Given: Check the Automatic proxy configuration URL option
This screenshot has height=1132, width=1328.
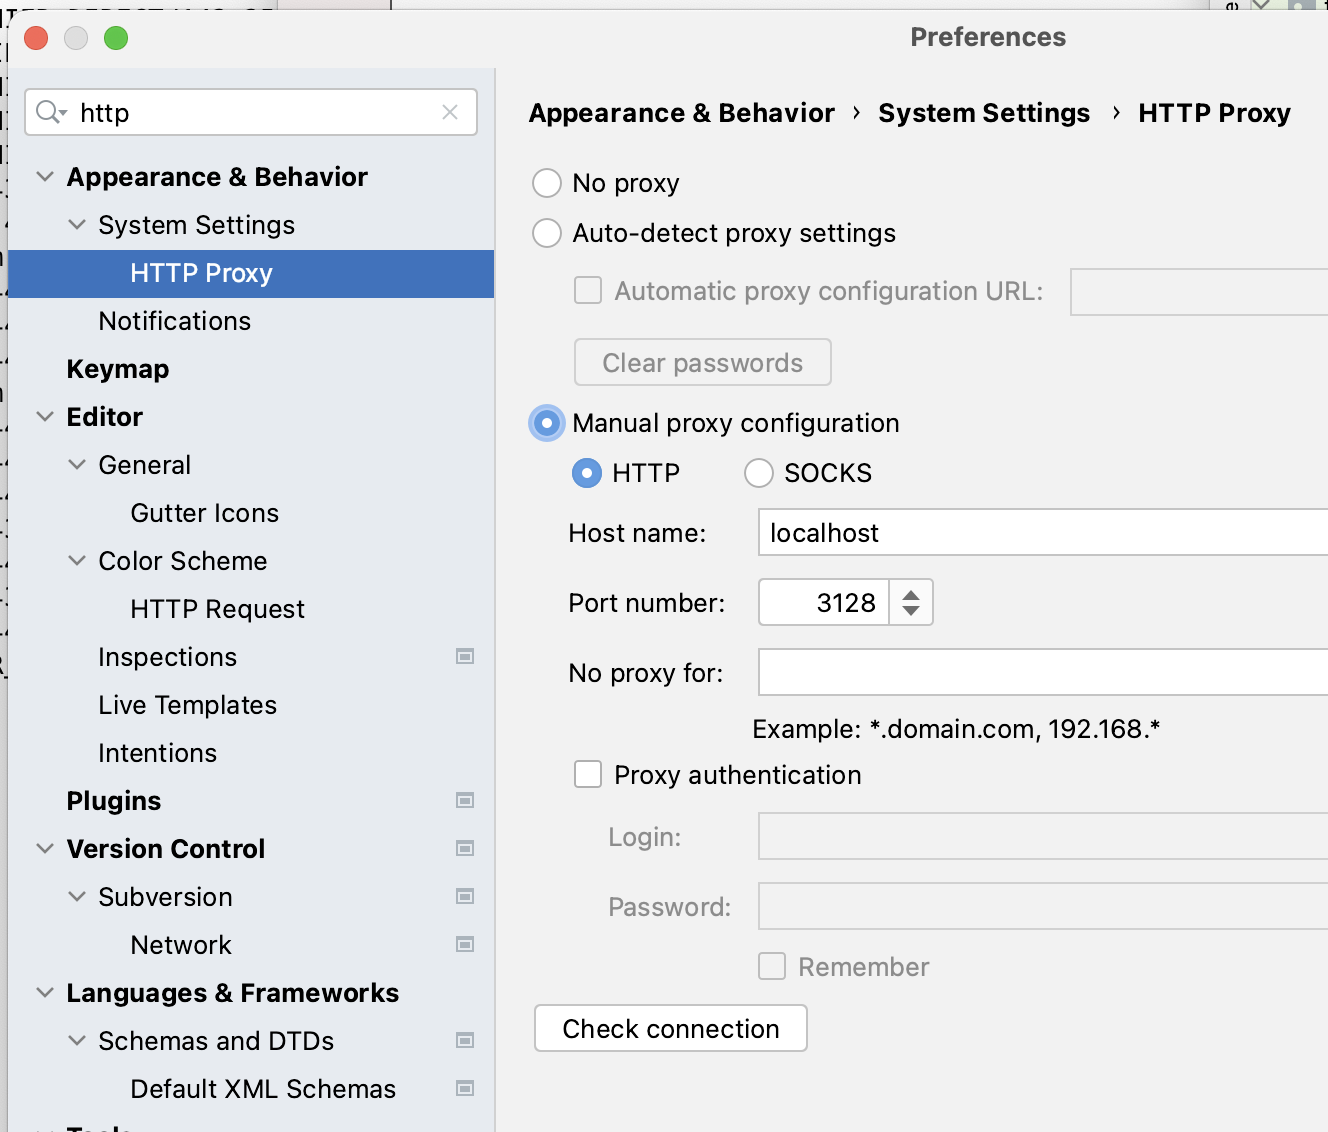Looking at the screenshot, I should click(x=588, y=290).
